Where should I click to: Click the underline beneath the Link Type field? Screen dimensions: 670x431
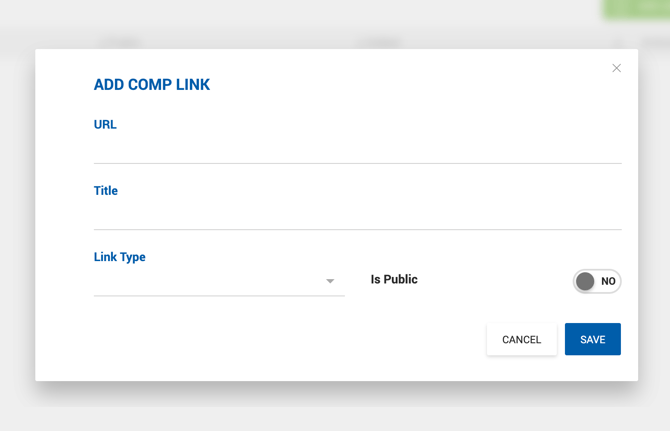219,296
